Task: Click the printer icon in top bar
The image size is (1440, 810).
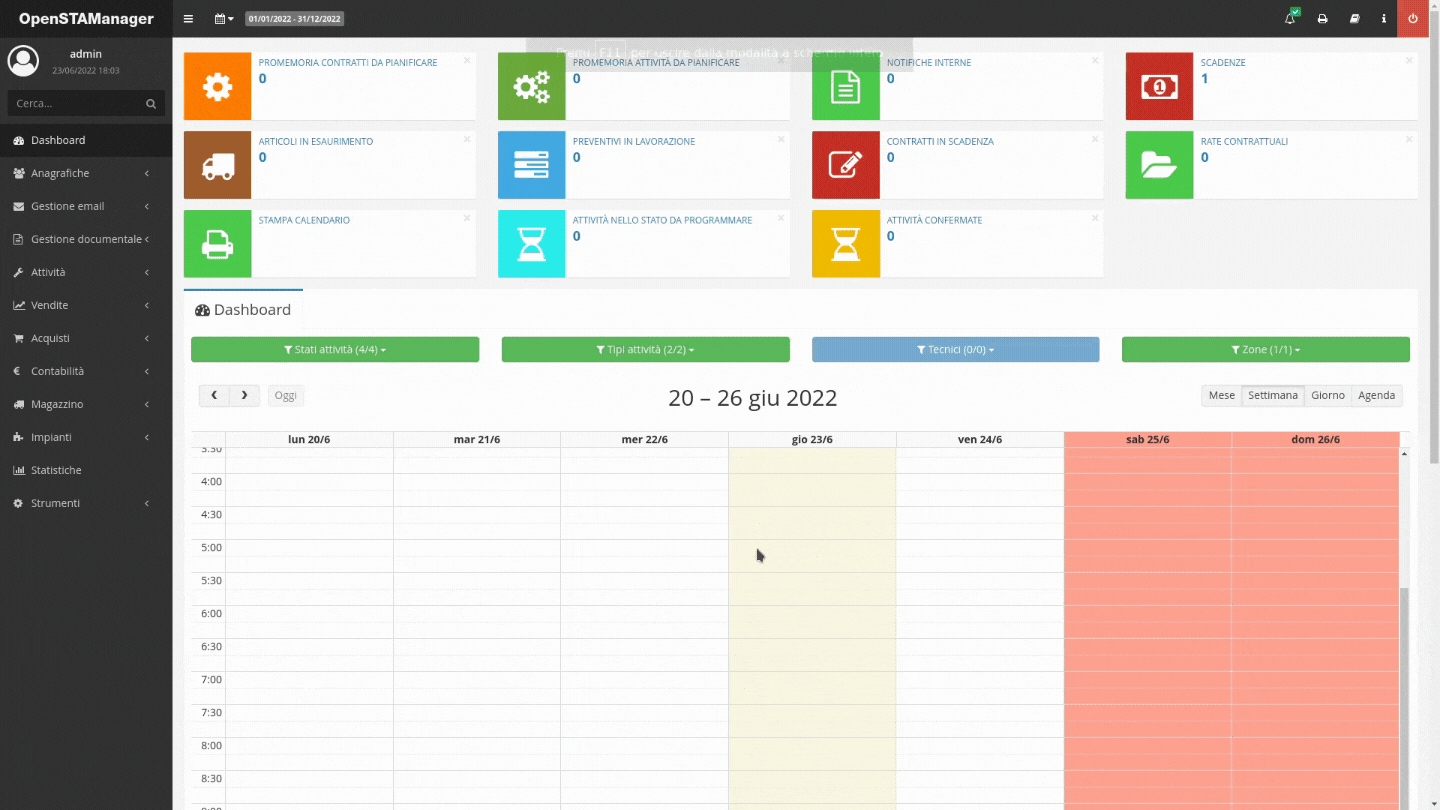Action: 1322,19
